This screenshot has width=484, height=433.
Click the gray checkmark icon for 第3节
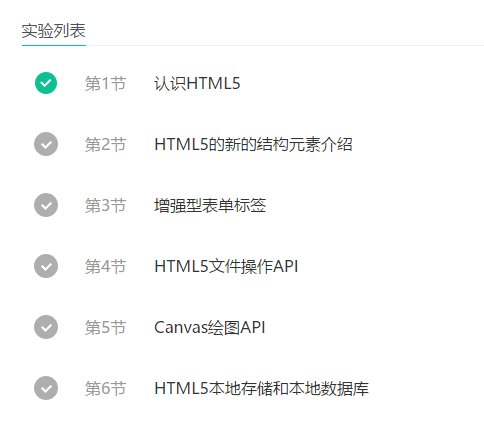(x=46, y=205)
